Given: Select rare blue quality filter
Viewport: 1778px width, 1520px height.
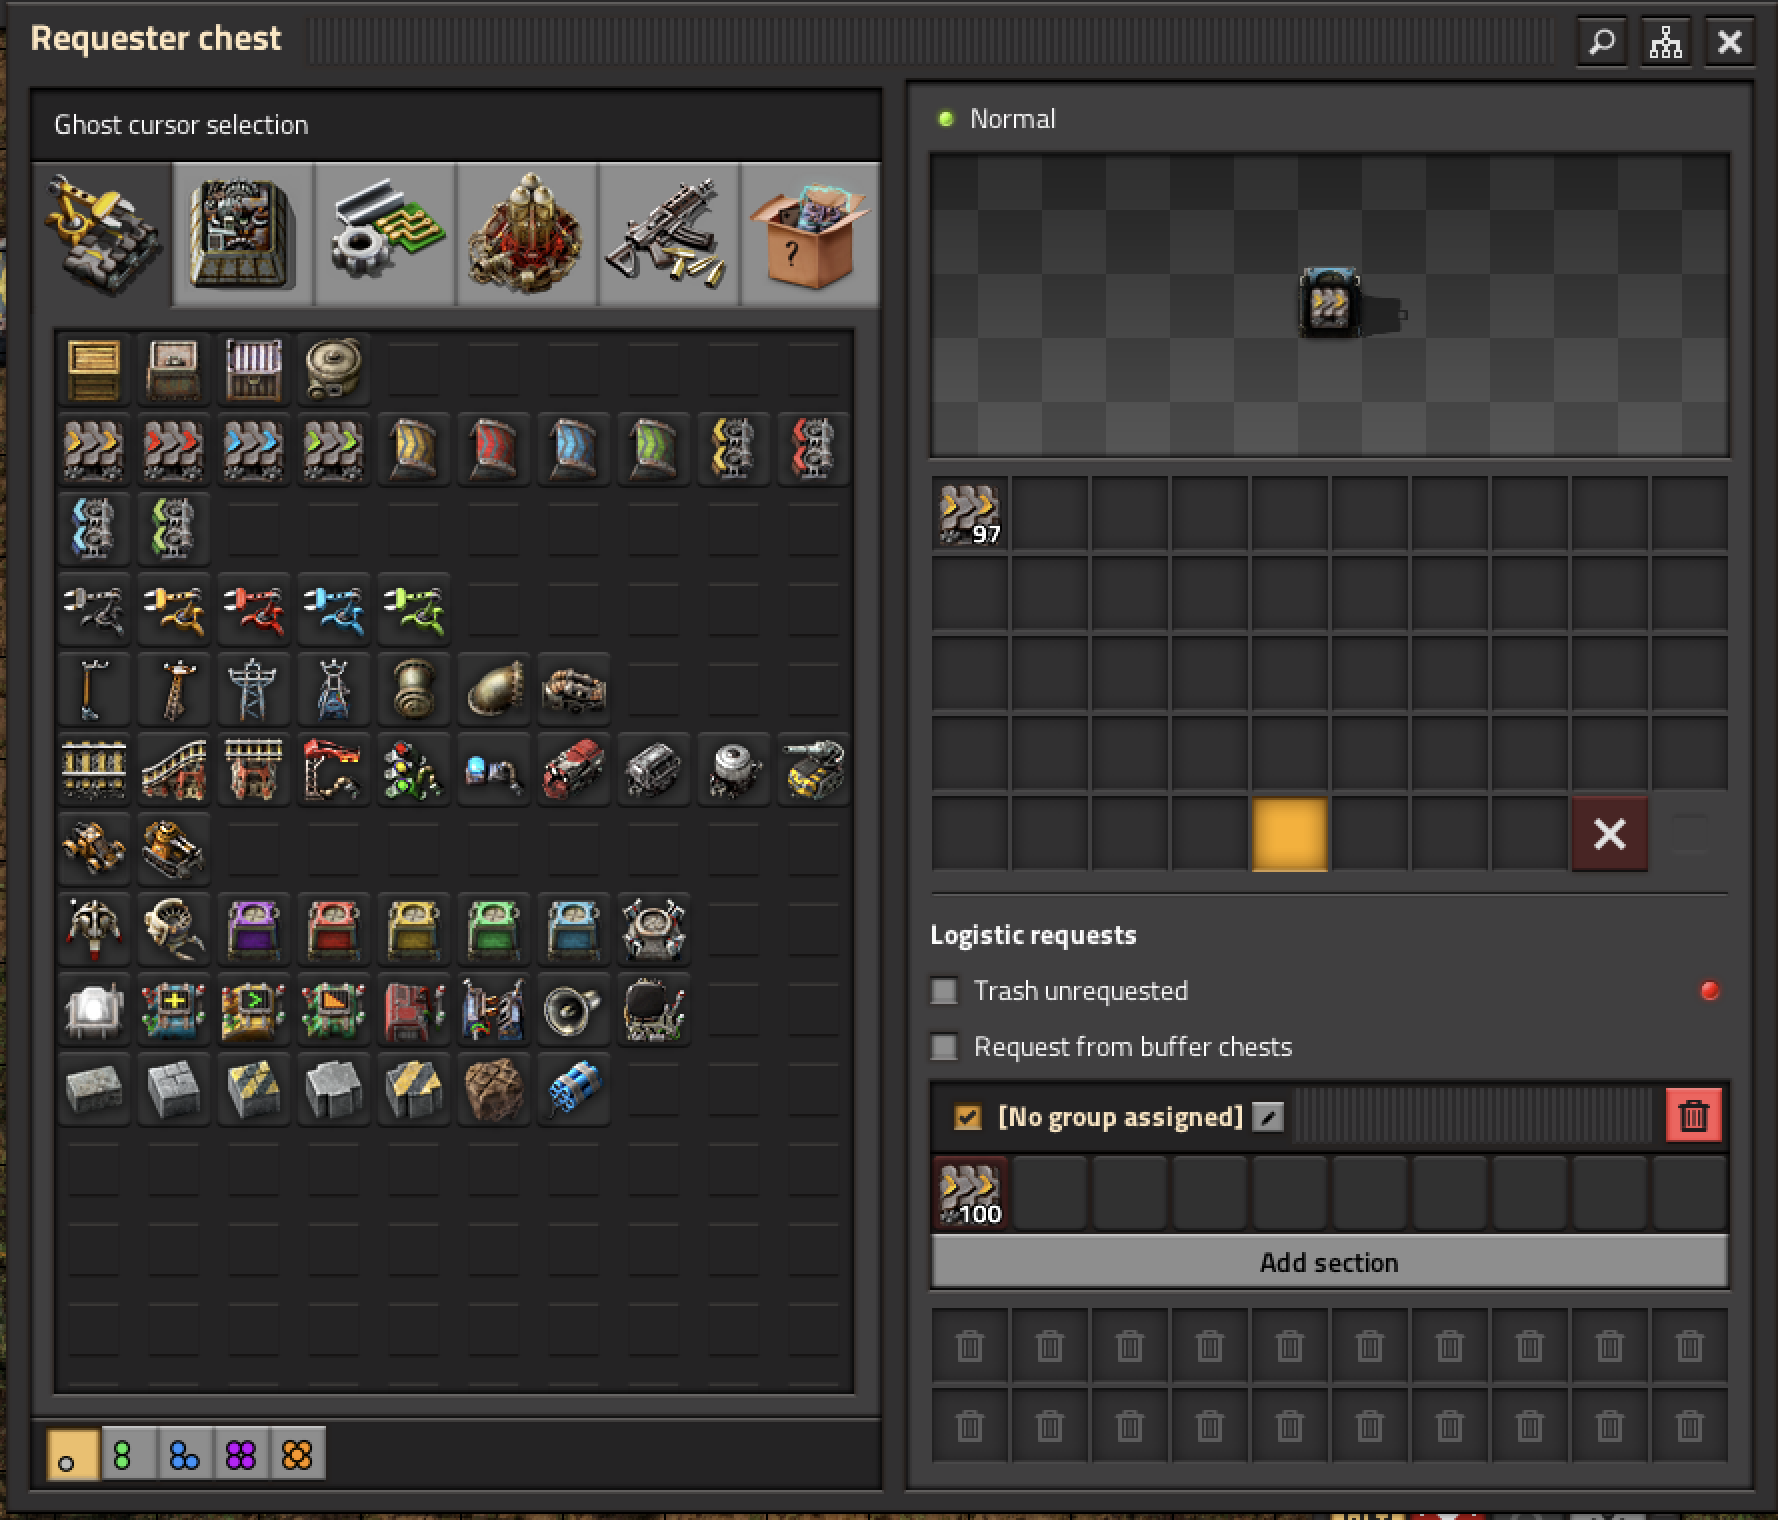Looking at the screenshot, I should pyautogui.click(x=185, y=1453).
